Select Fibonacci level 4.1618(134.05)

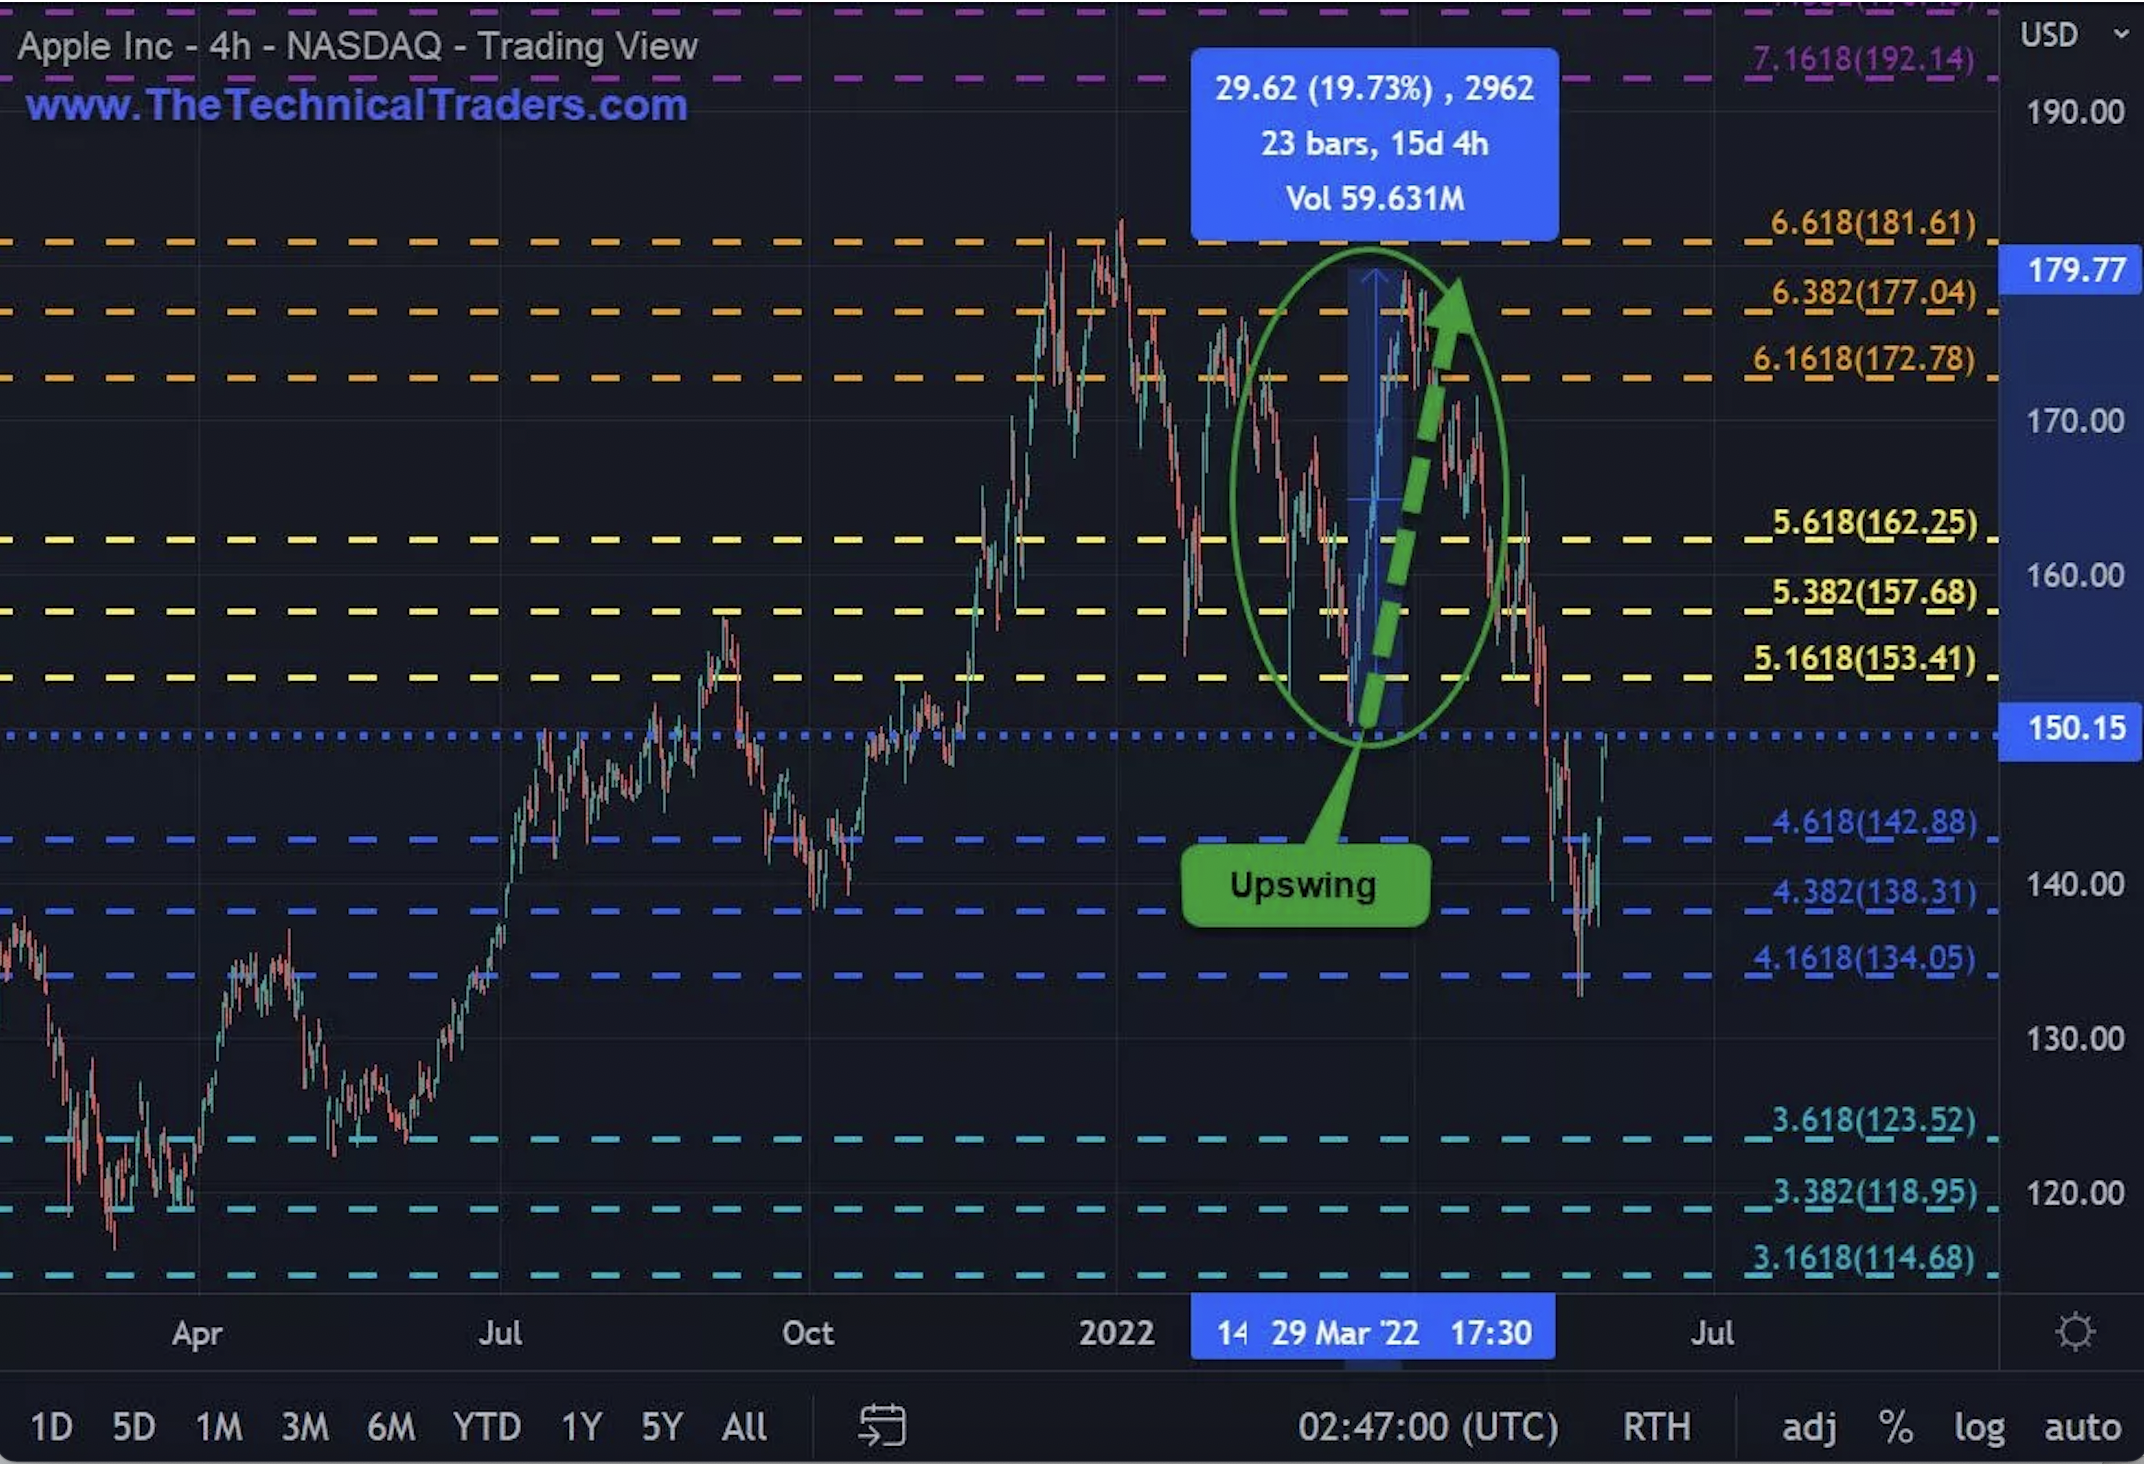(x=1864, y=958)
